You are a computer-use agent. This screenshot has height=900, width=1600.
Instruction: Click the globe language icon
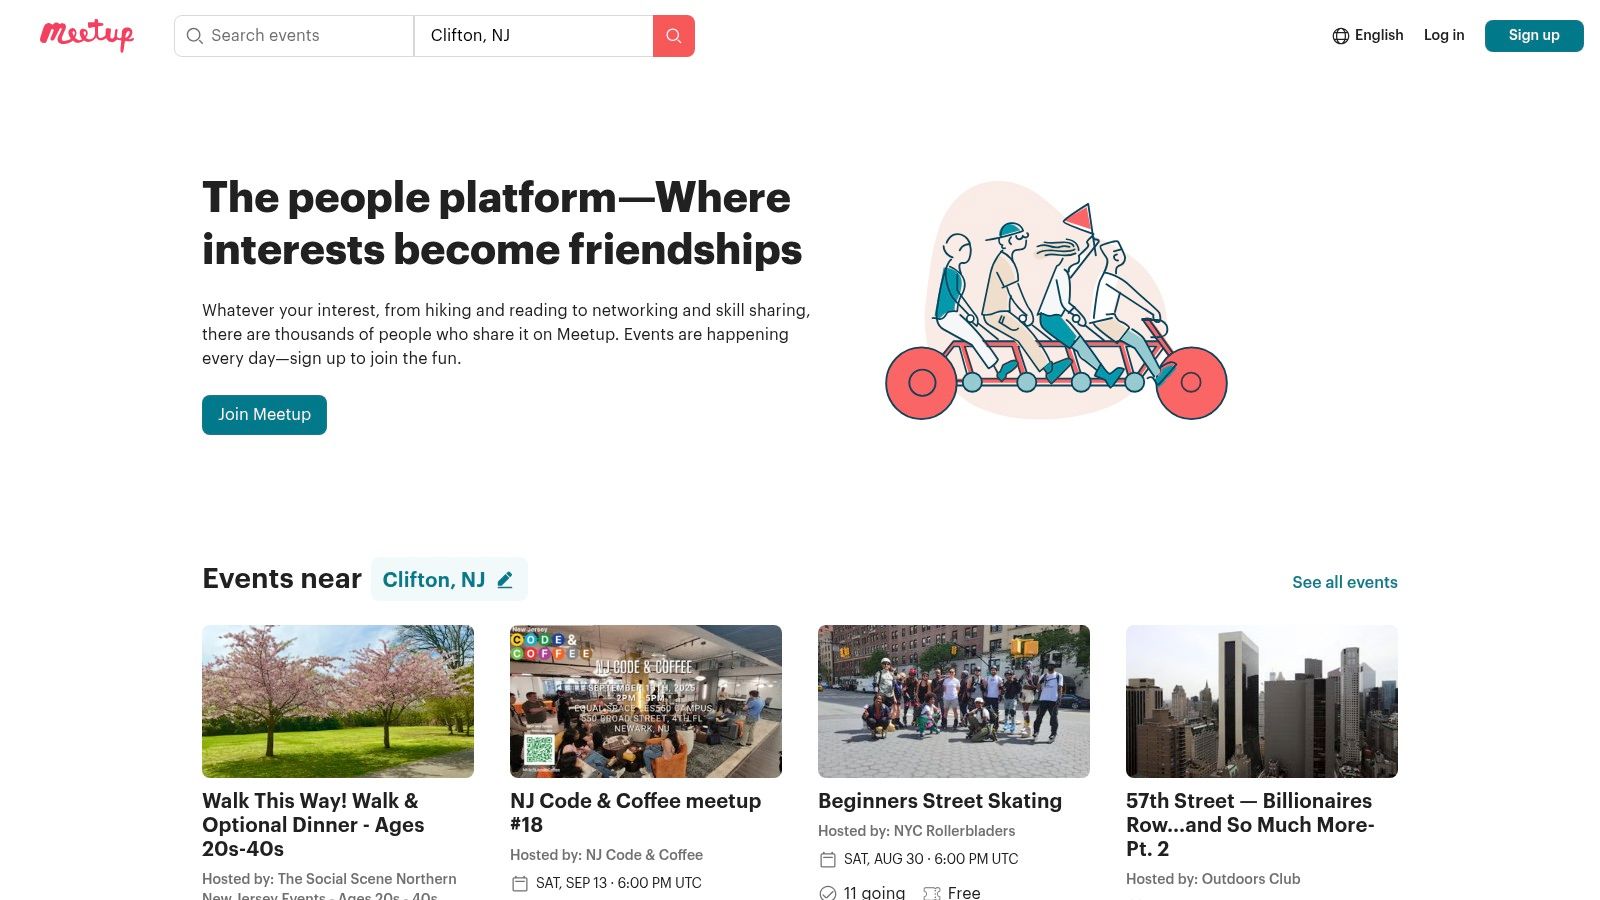point(1341,36)
